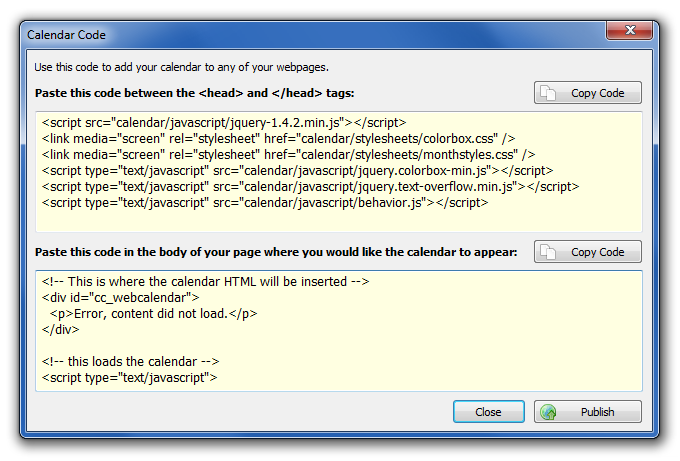Click the copy icon beside the body Copy Code
Screen dimensions: 680x461
coord(549,252)
